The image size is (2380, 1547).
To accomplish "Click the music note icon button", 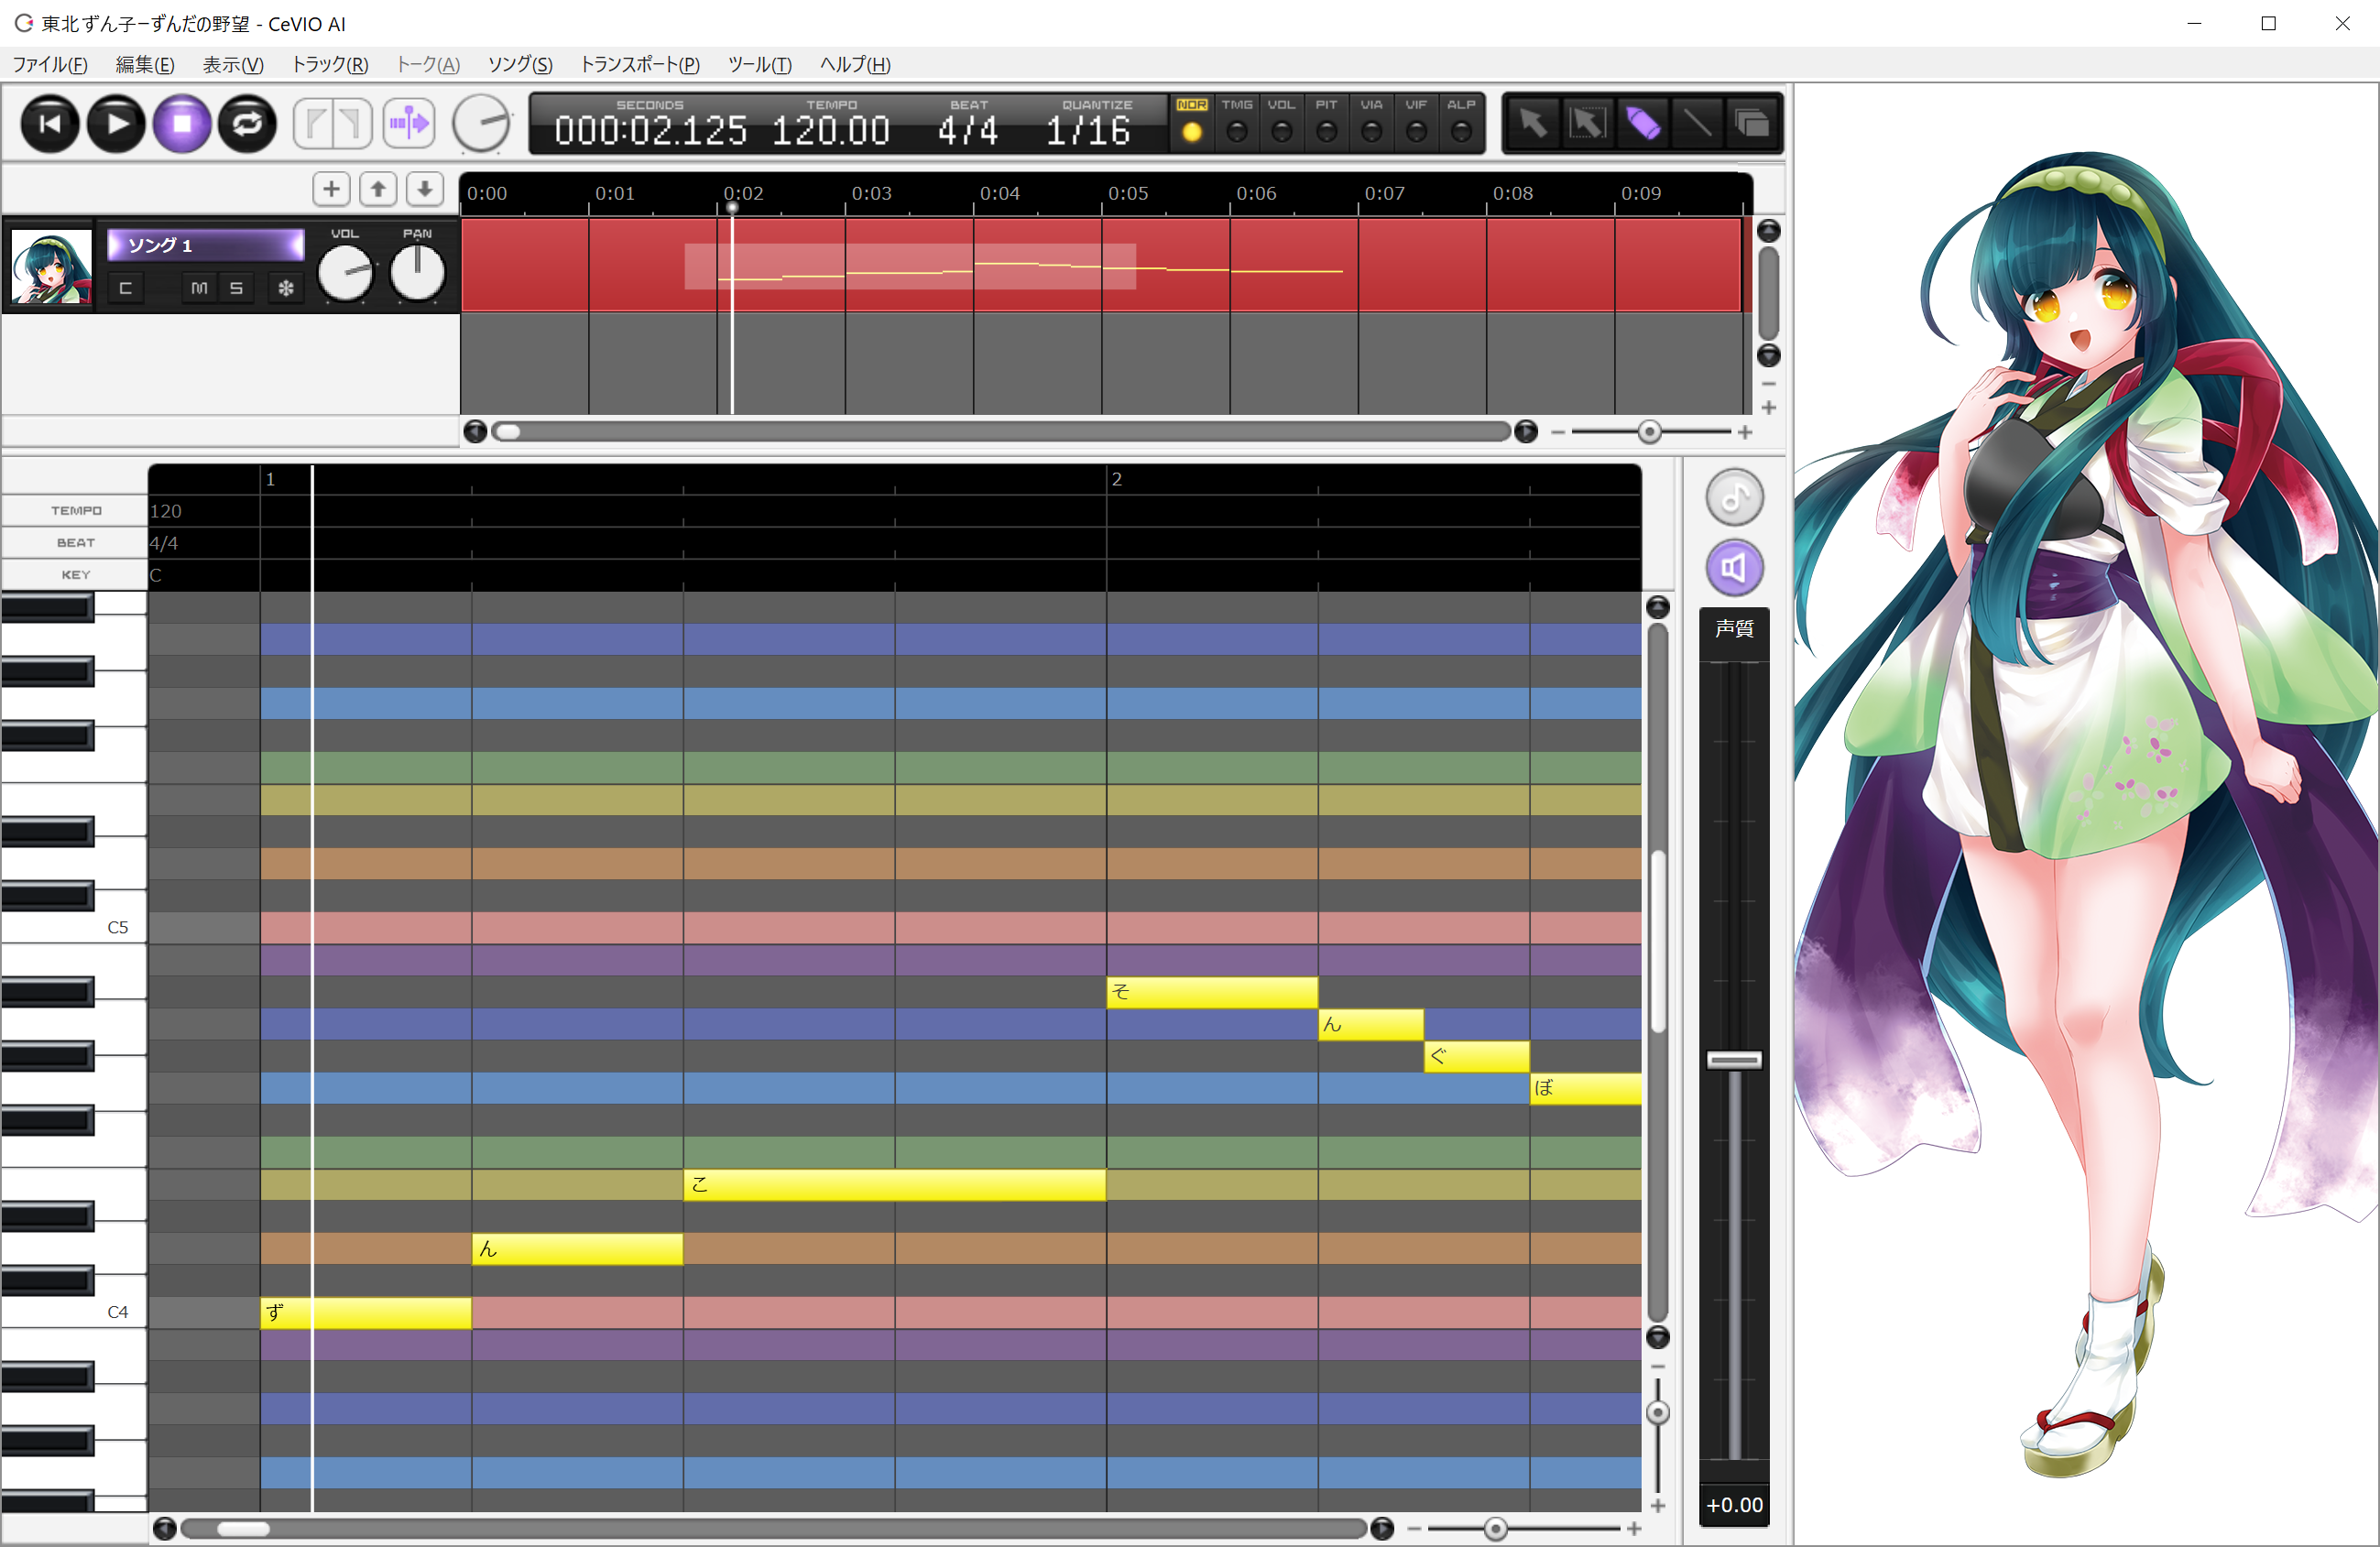I will click(1734, 497).
